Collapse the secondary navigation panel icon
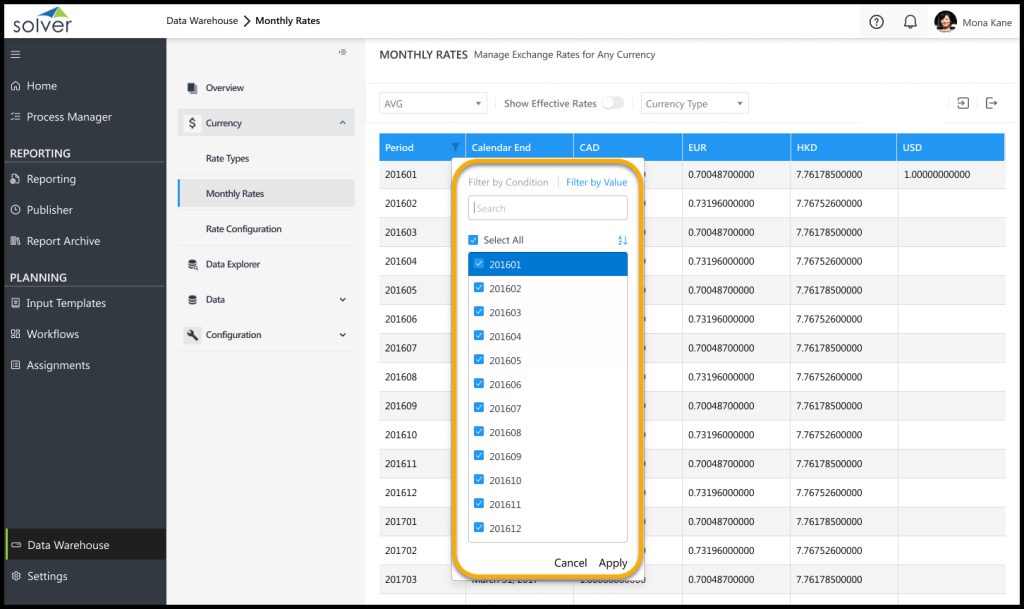 (342, 52)
